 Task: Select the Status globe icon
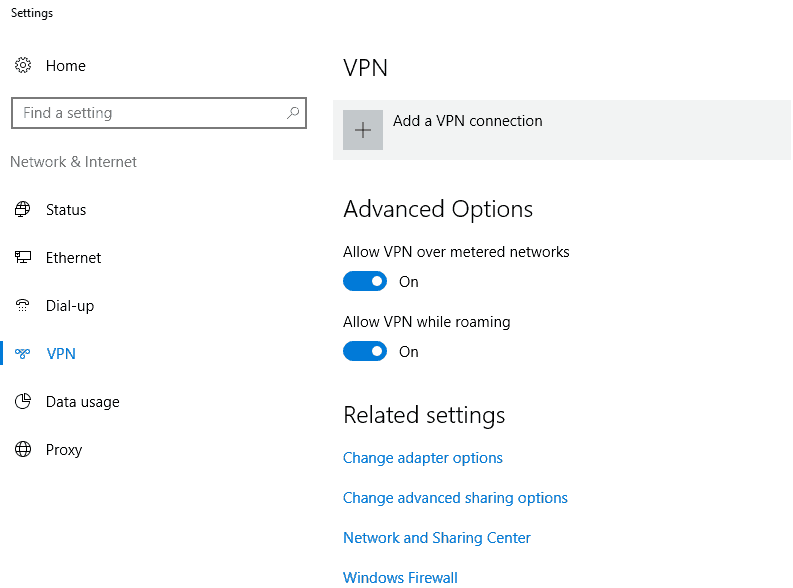(x=22, y=209)
